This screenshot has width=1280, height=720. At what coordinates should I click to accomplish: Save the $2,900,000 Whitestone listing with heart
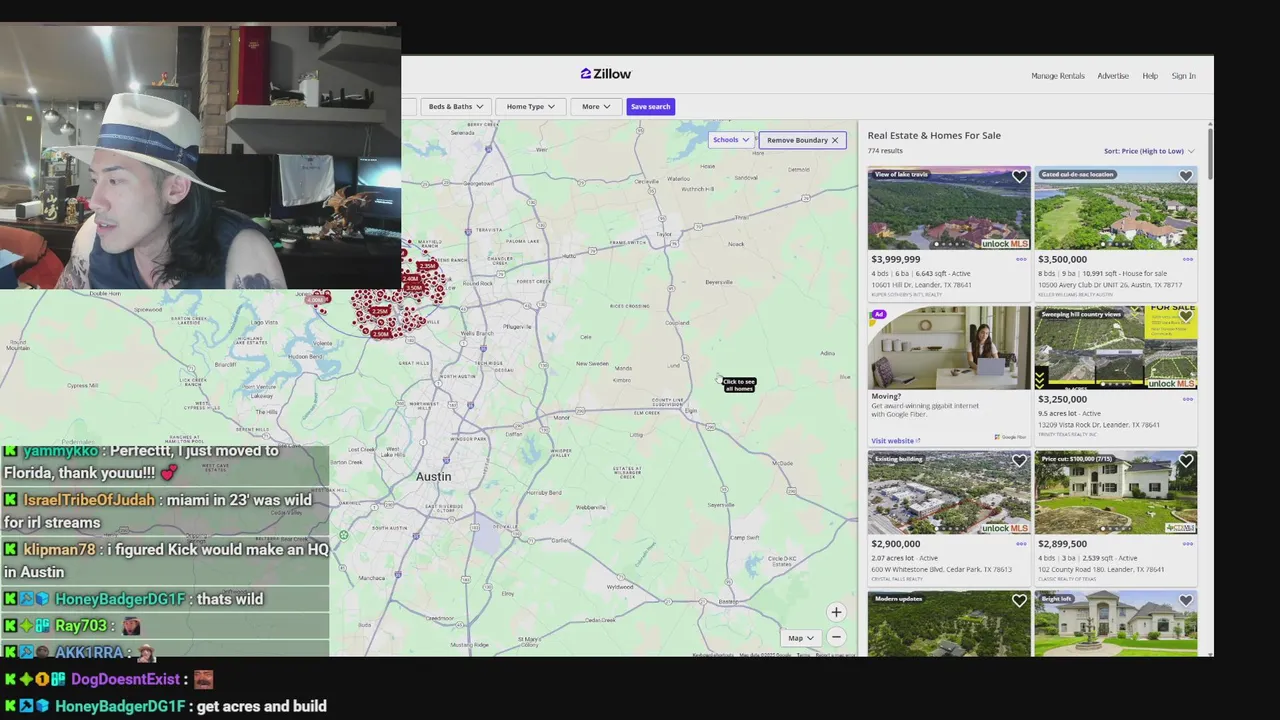point(1019,461)
